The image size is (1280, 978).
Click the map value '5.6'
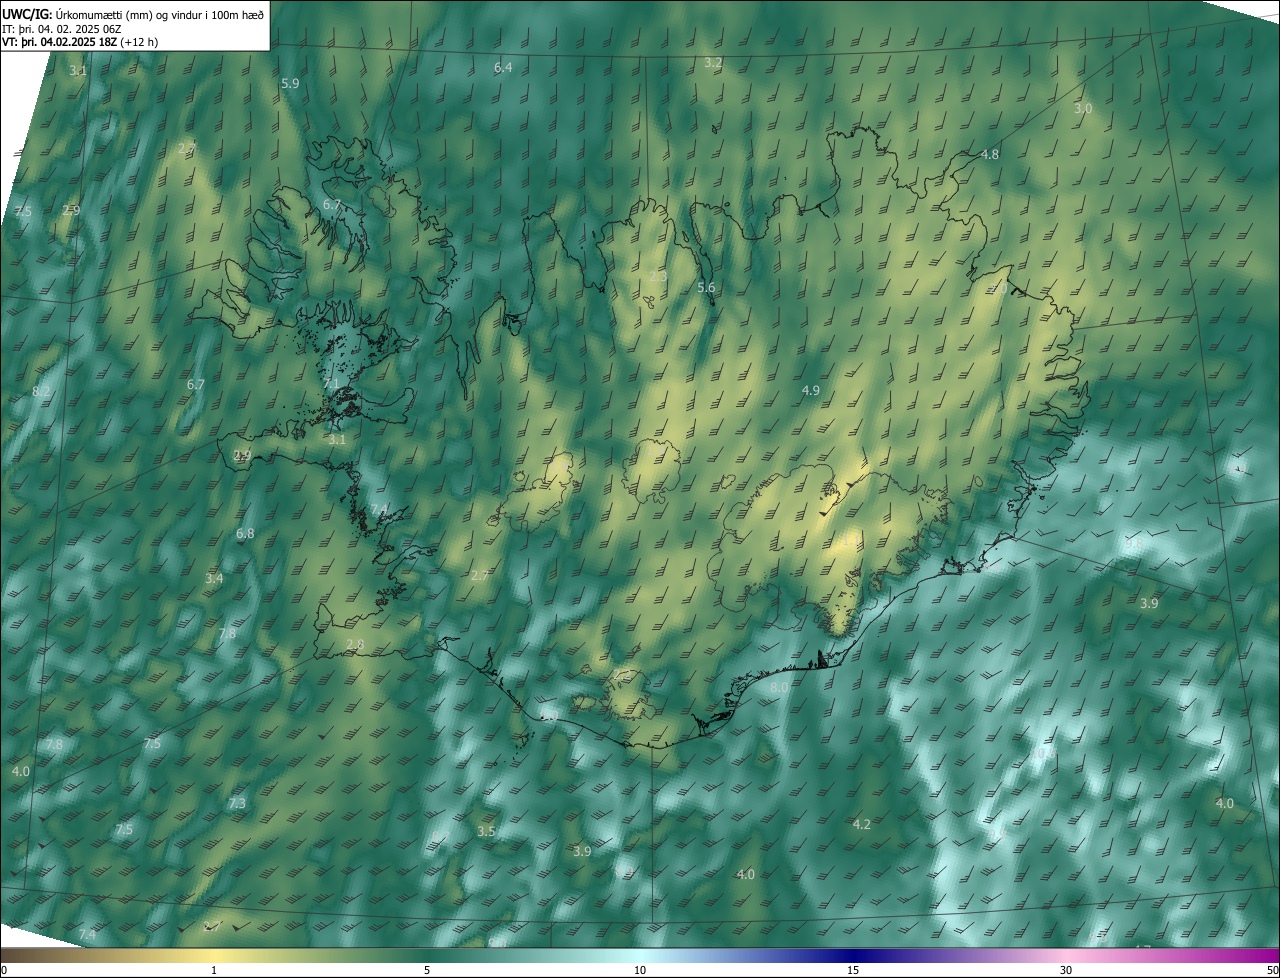tap(706, 288)
